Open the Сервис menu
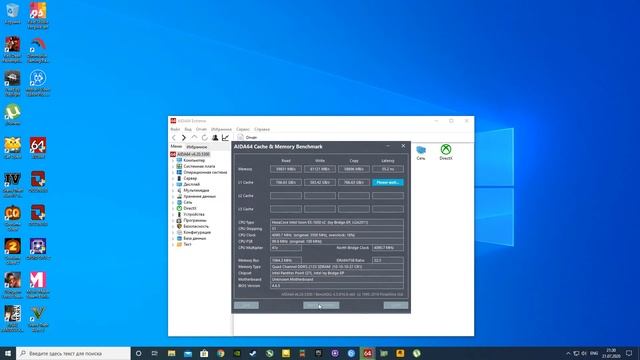 (x=242, y=129)
